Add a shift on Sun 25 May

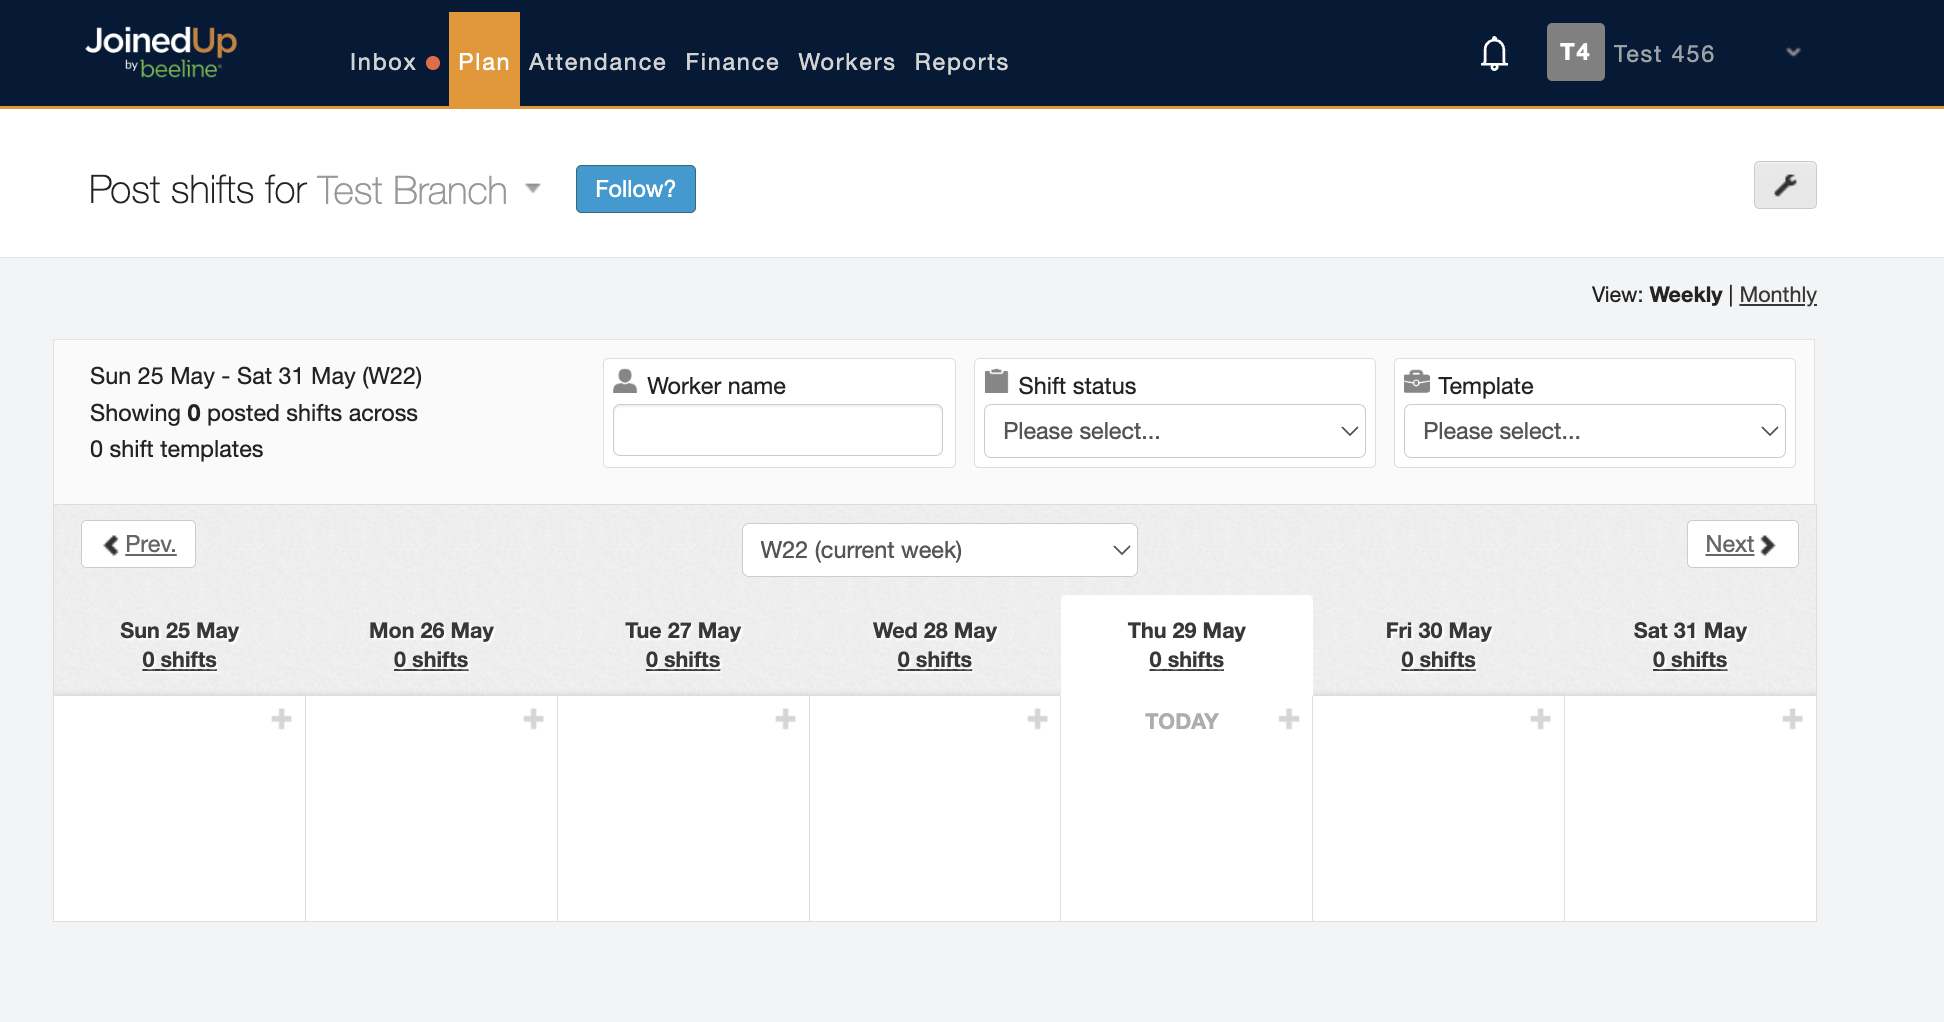coord(282,719)
